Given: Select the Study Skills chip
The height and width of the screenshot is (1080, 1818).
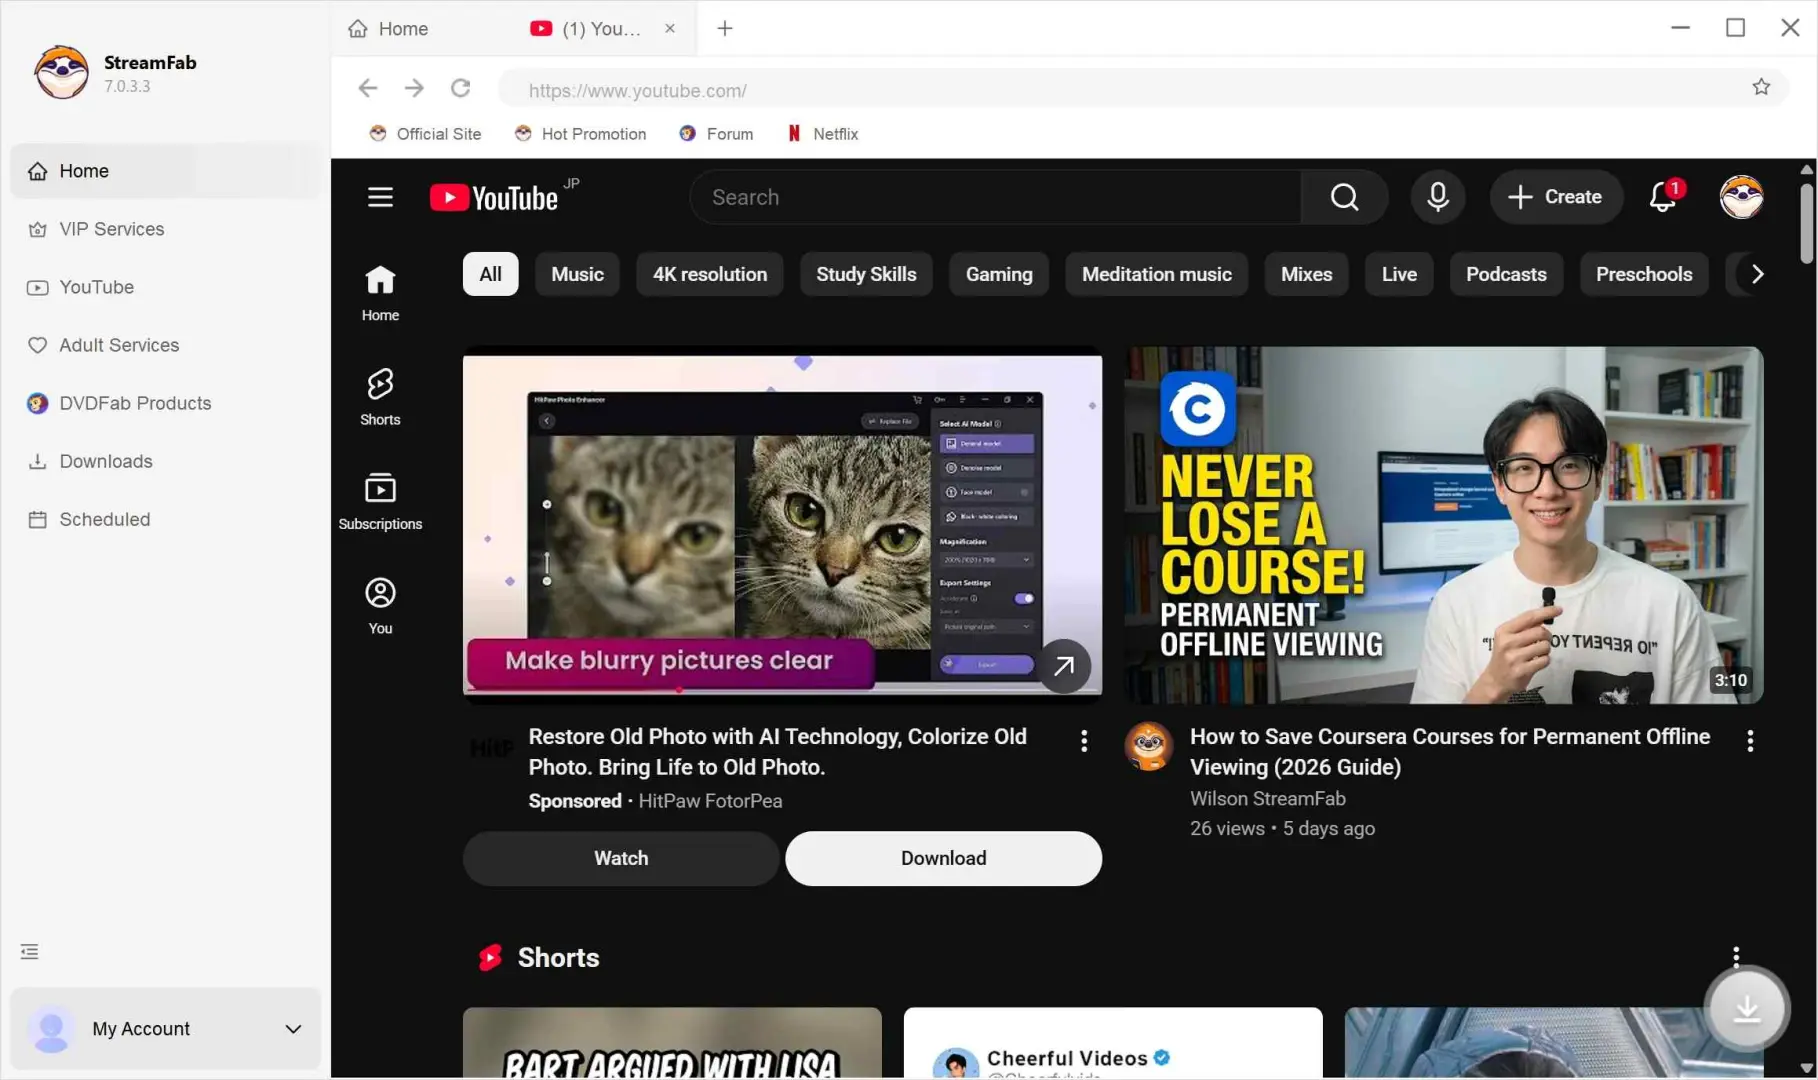Looking at the screenshot, I should pyautogui.click(x=866, y=274).
